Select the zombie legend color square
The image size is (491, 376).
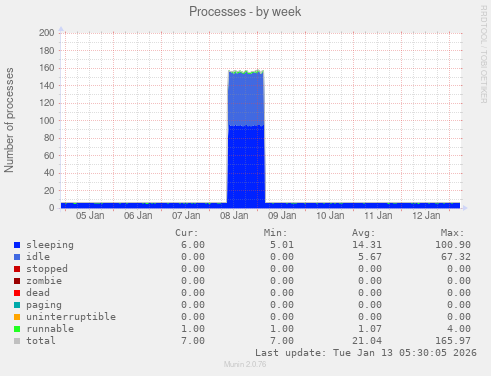pos(17,281)
